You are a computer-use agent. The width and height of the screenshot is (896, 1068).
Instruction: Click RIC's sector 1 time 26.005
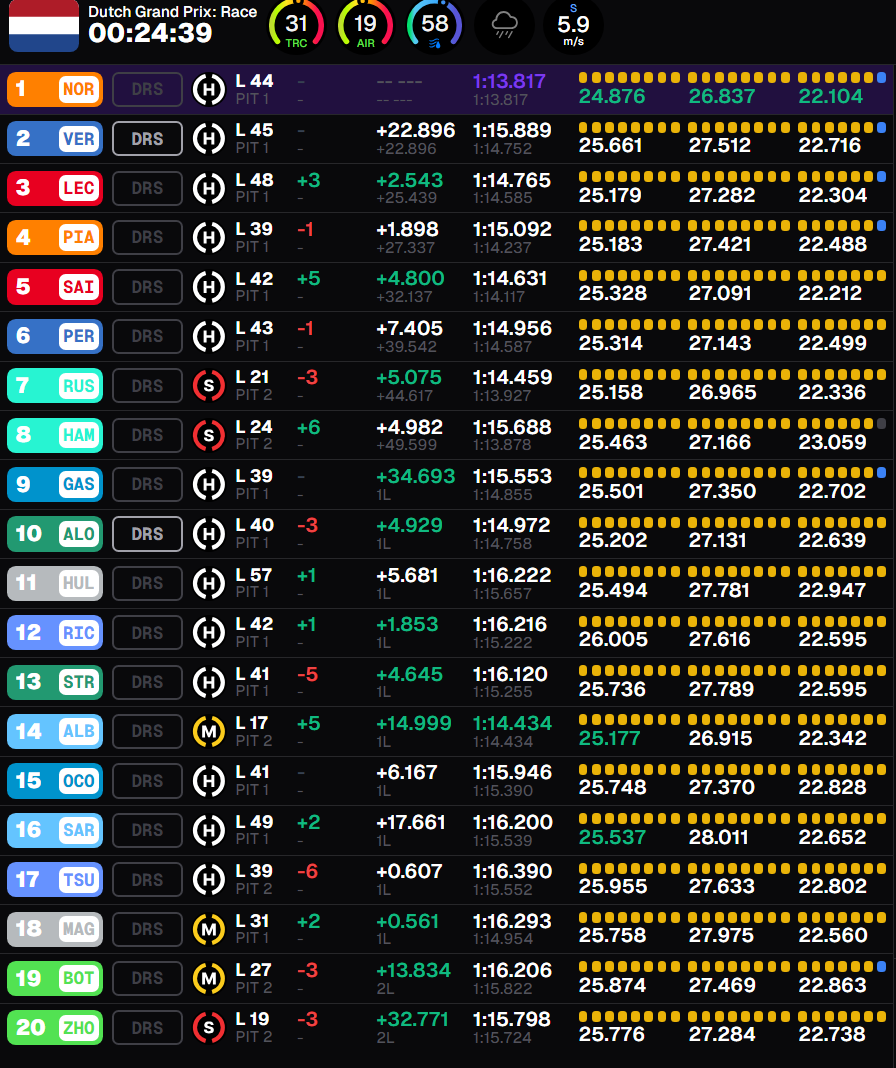[613, 640]
